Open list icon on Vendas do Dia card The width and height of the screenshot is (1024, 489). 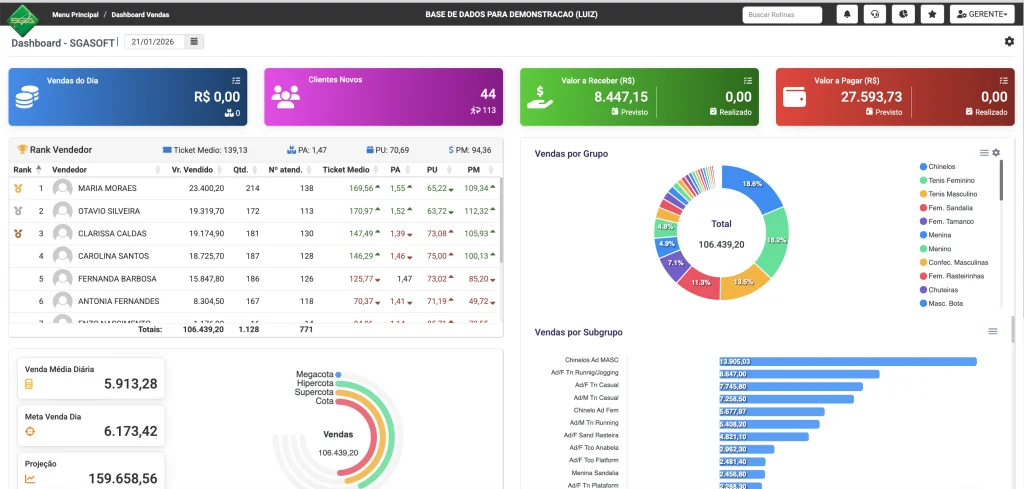[x=236, y=80]
